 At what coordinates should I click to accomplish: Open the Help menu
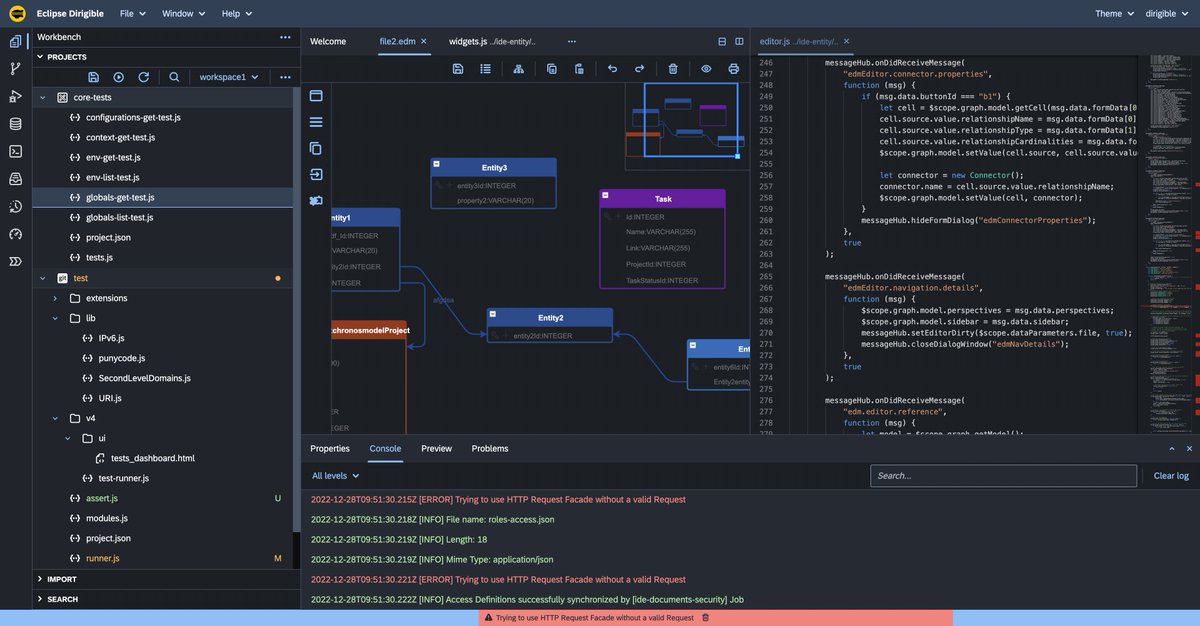click(236, 13)
